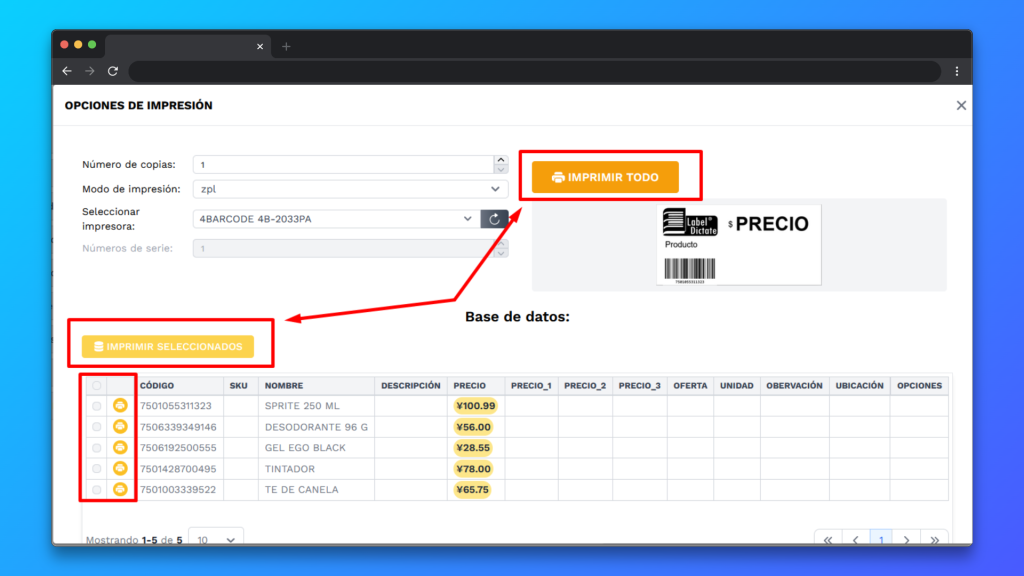Screen dimensions: 1024x576
Task: Close the Opciones de Impresión dialog
Action: pyautogui.click(x=961, y=105)
